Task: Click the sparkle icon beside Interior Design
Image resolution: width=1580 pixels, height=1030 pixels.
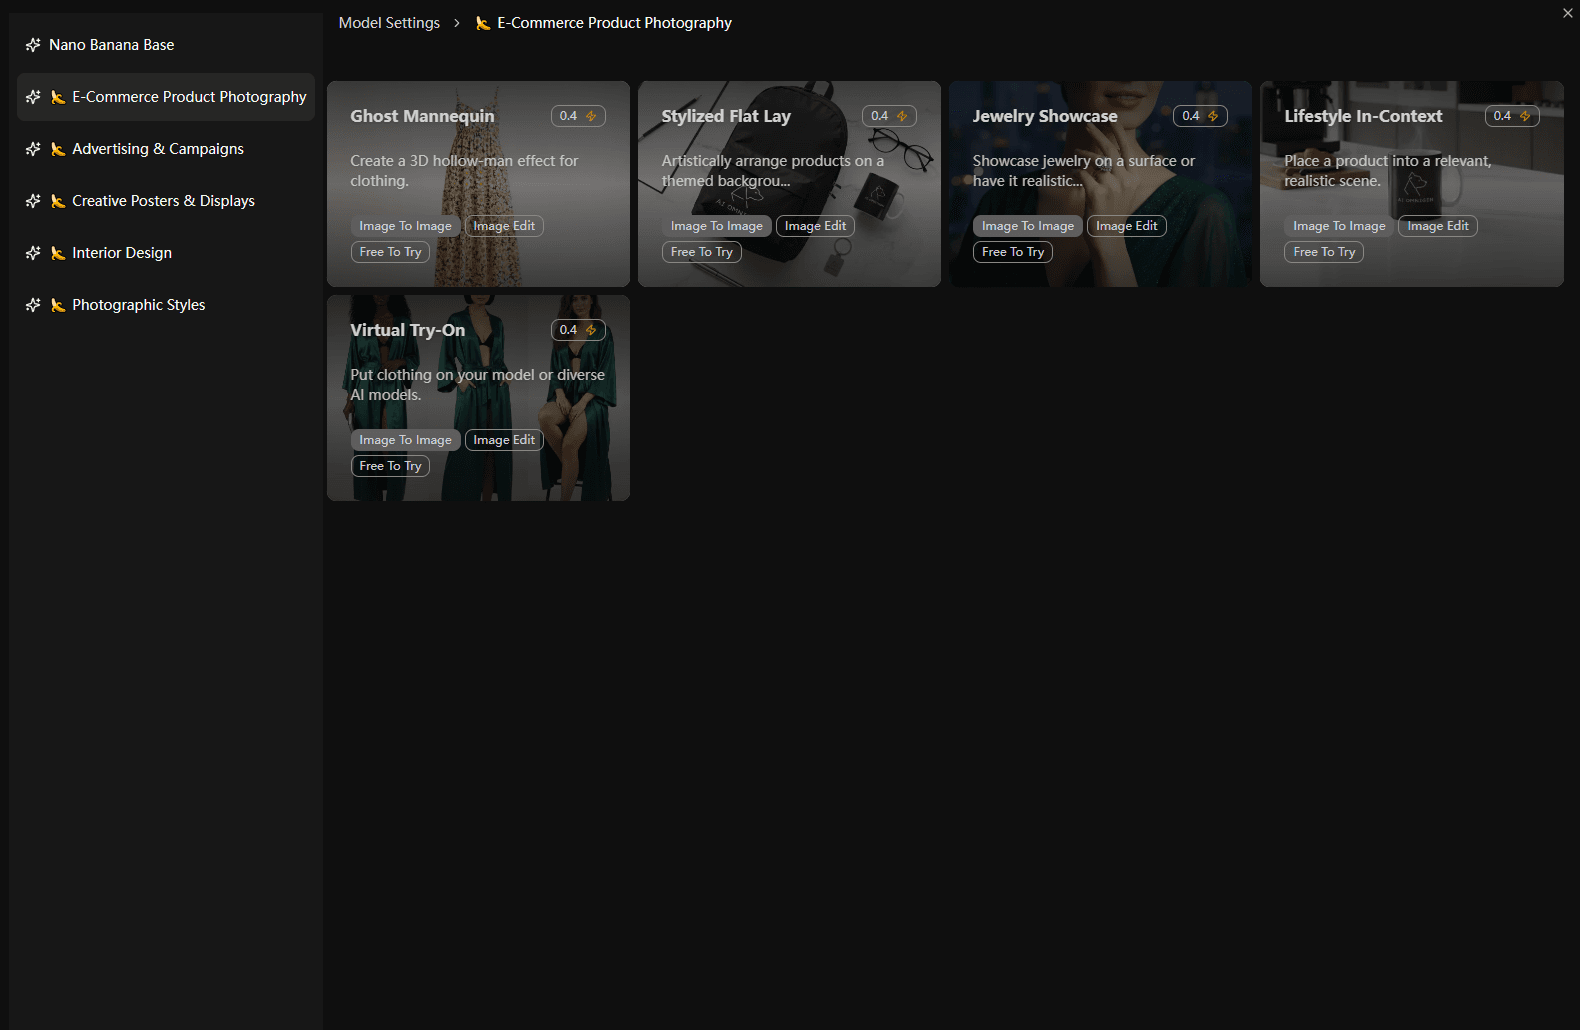Action: click(33, 253)
